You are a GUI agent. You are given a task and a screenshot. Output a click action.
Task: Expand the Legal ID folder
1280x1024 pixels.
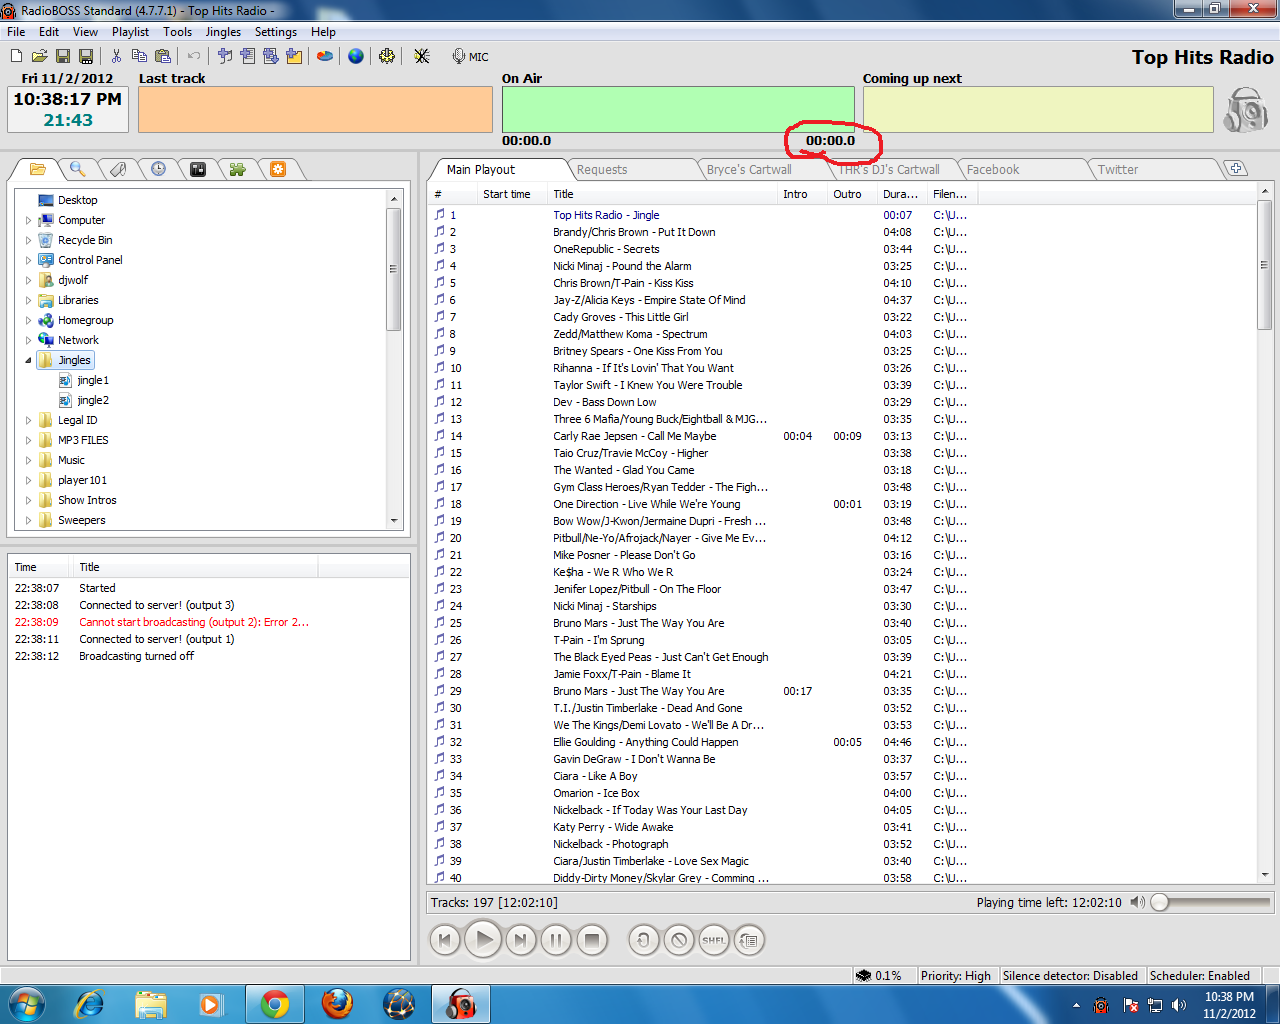[28, 420]
